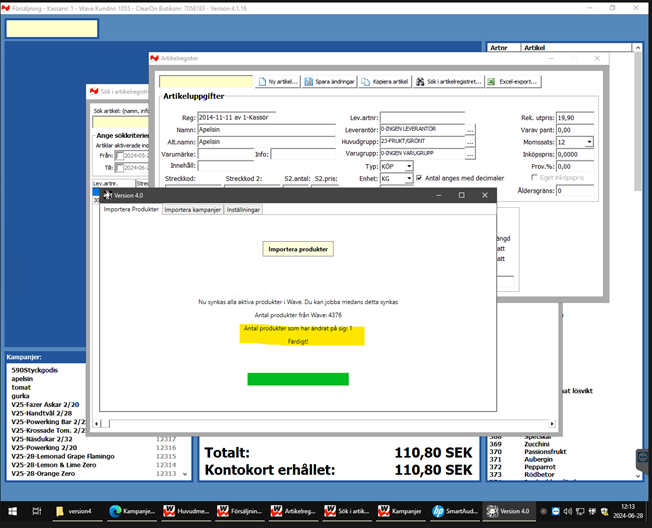Expand the Momssats dropdown
The height and width of the screenshot is (528, 652).
[589, 142]
